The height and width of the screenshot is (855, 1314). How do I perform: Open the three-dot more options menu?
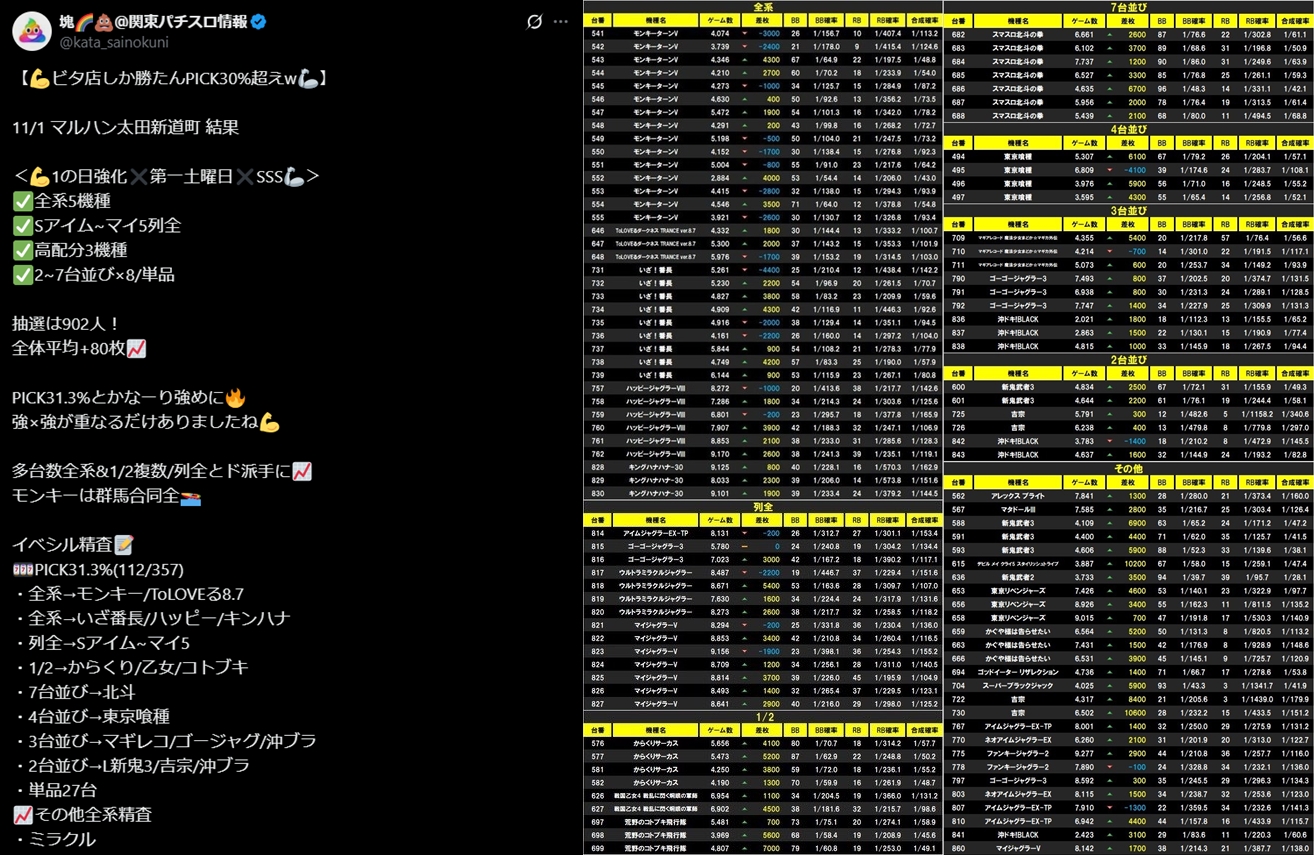(x=561, y=21)
